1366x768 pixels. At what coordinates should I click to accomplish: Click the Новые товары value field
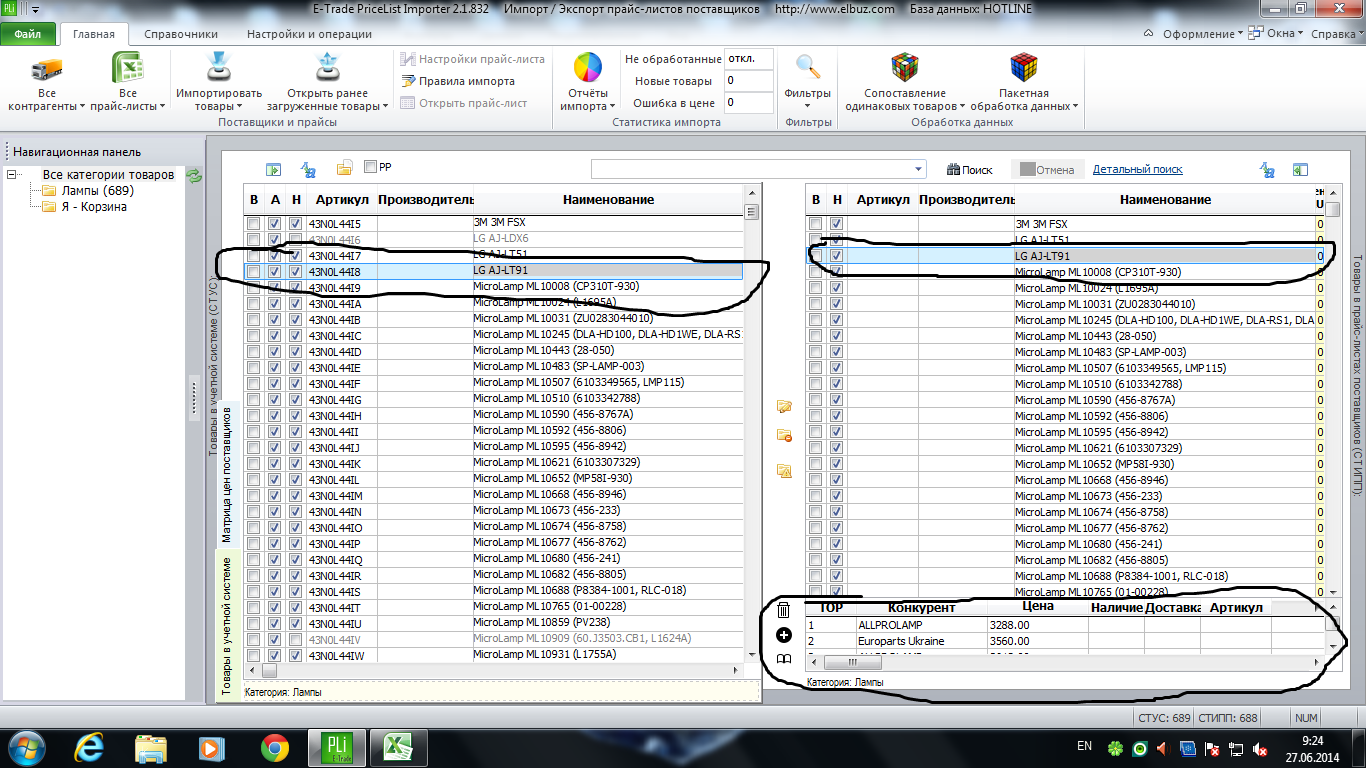point(748,81)
